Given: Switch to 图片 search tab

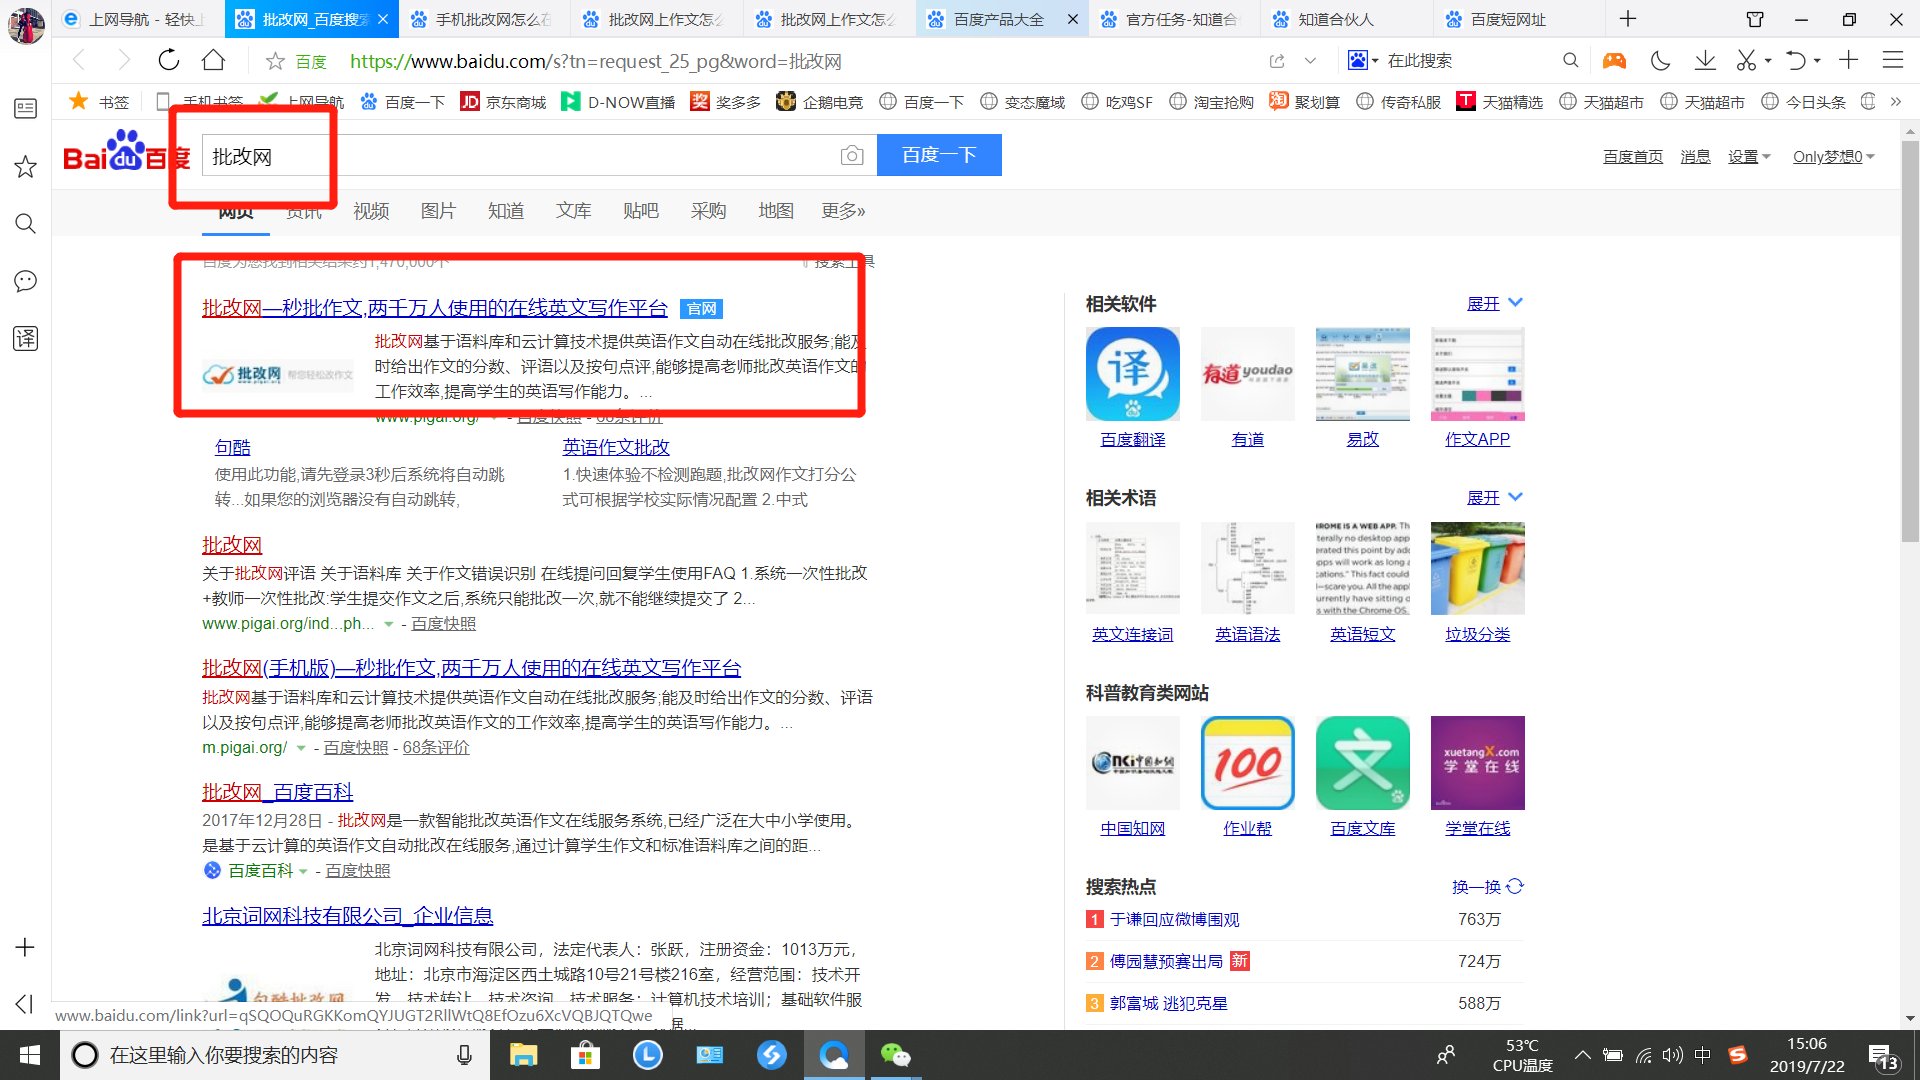Looking at the screenshot, I should [x=438, y=211].
